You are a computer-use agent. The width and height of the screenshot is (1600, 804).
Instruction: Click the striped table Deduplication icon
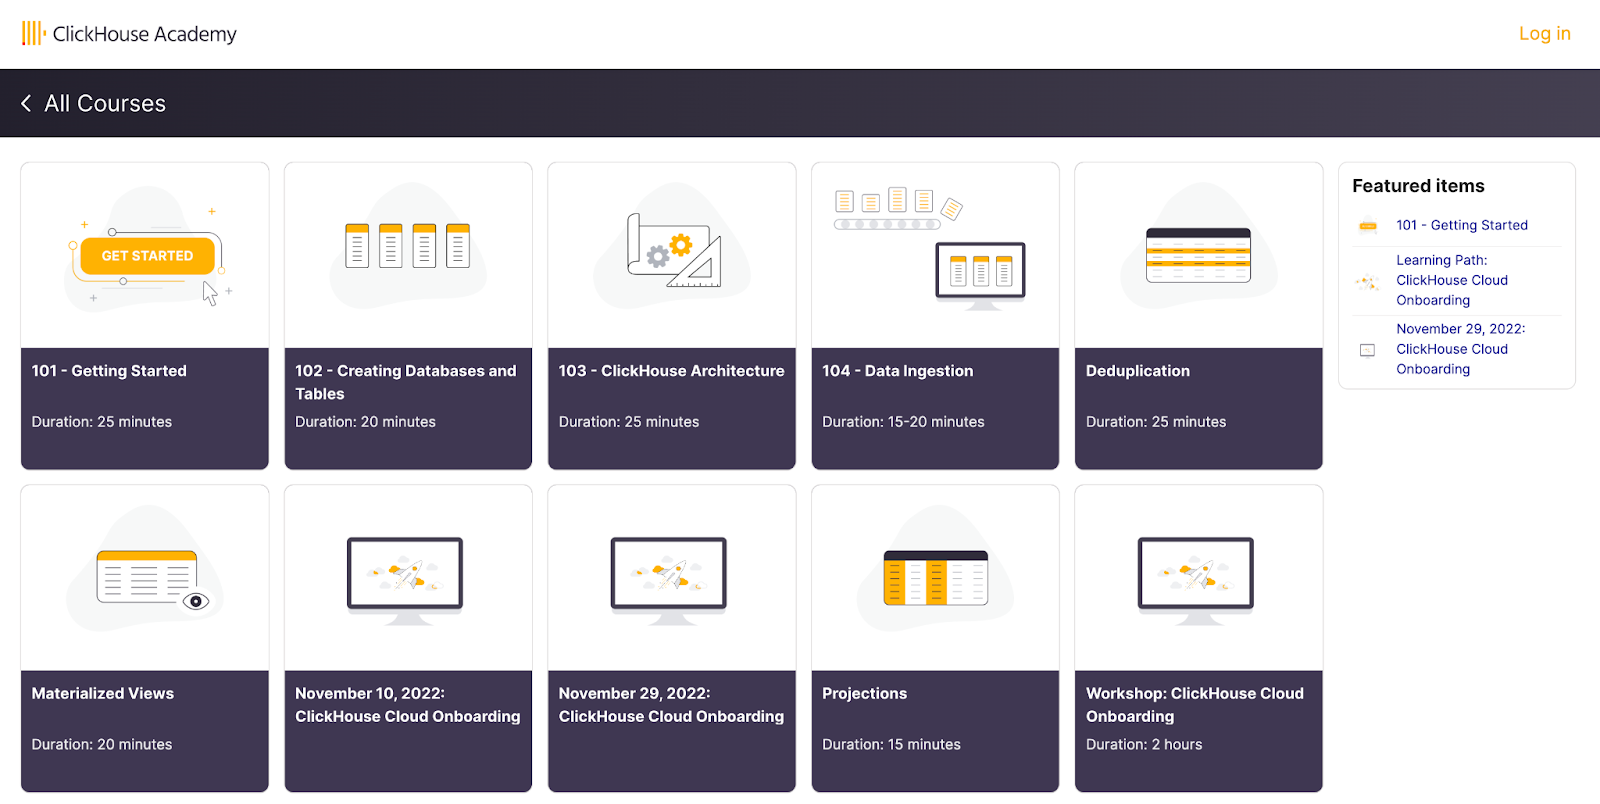[1198, 255]
